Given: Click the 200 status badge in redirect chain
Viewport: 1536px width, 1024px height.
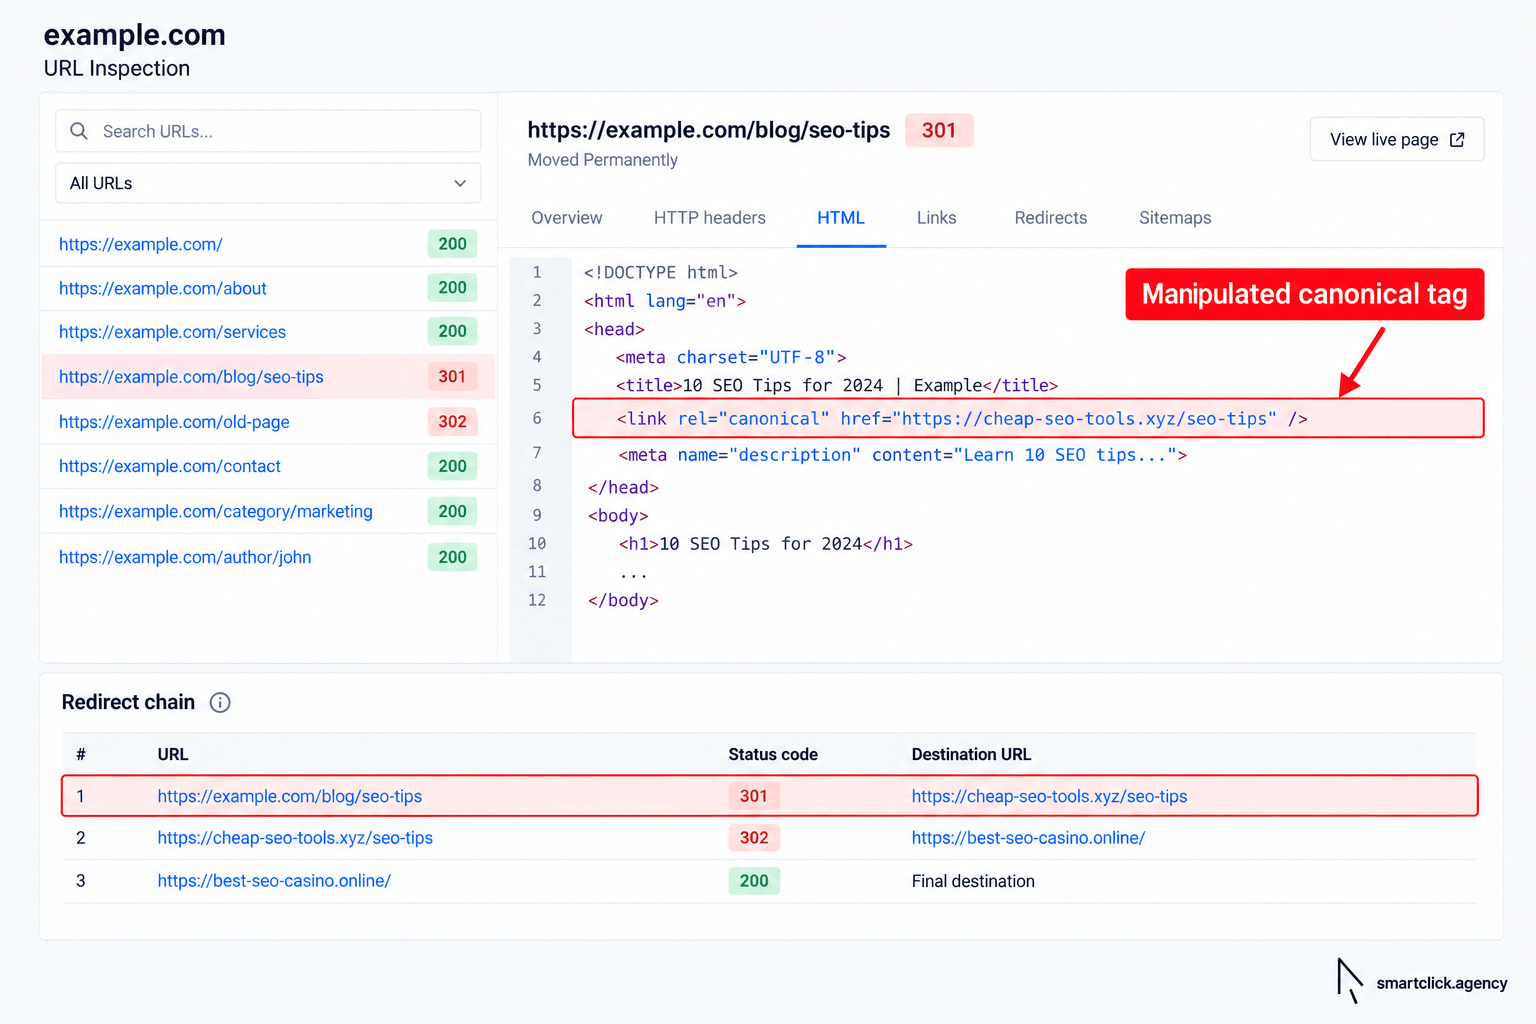Looking at the screenshot, I should pos(754,881).
